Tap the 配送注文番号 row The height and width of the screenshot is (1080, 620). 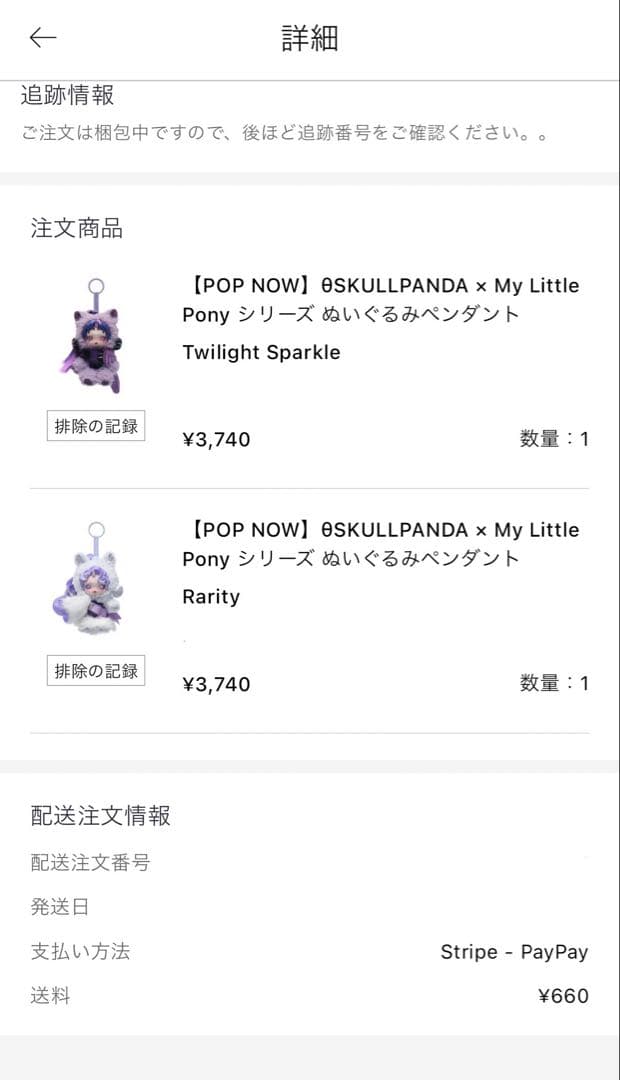(x=89, y=864)
